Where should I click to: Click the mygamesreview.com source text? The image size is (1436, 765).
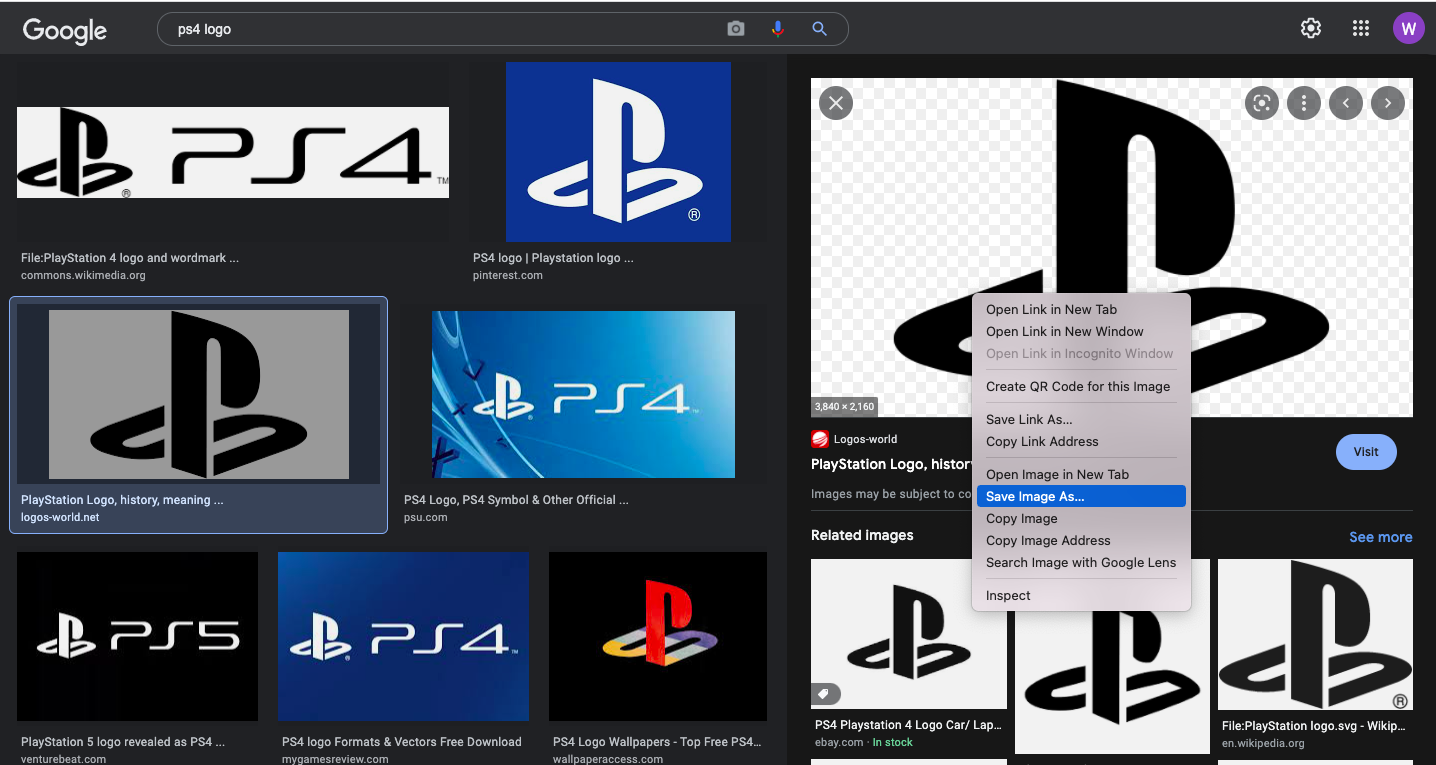(335, 759)
